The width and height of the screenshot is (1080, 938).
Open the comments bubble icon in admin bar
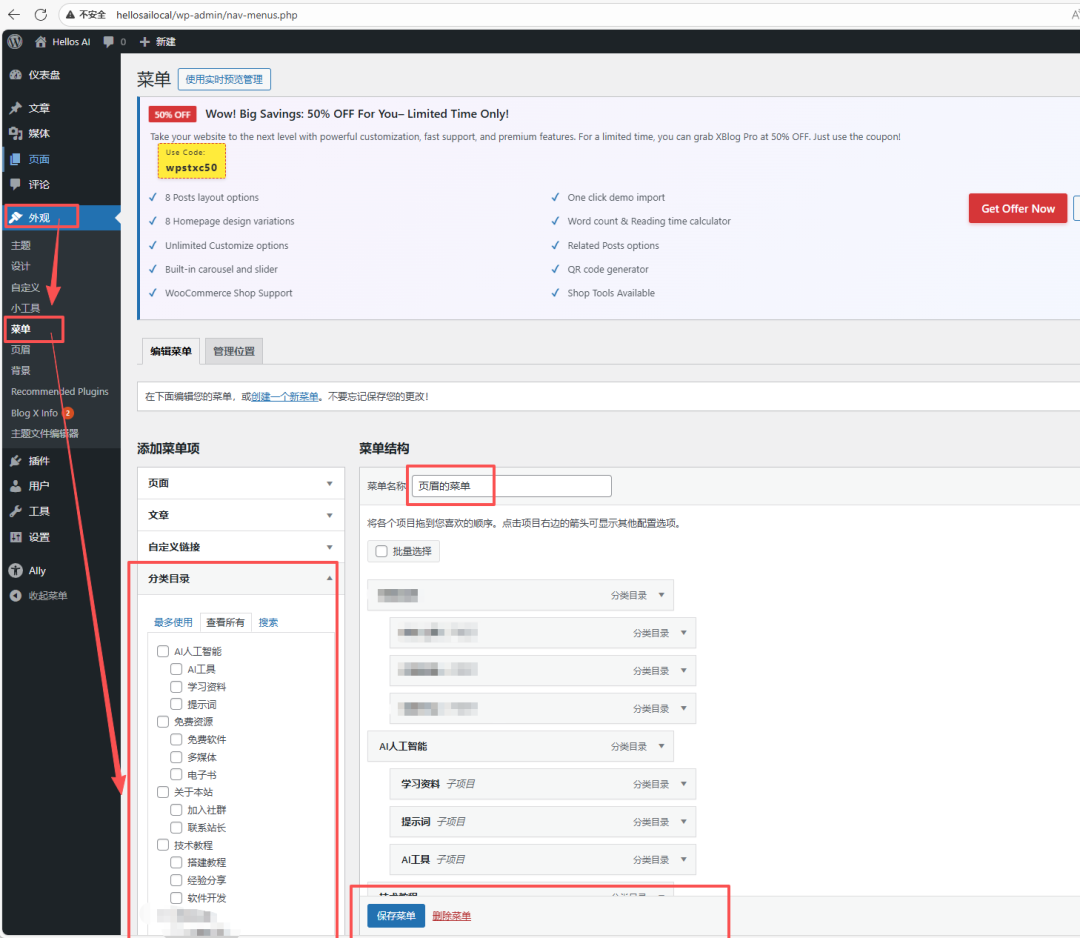109,42
